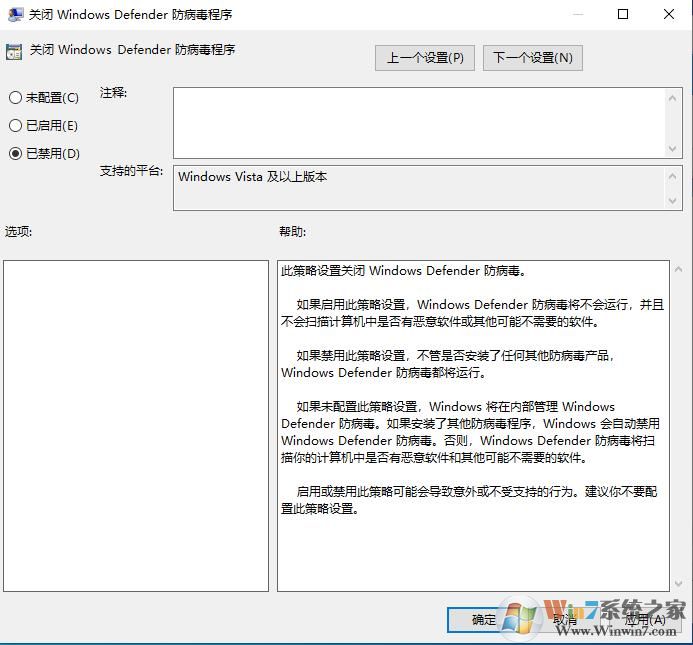Viewport: 693px width, 645px height.
Task: Minimize the policy dialog window
Action: tap(578, 15)
